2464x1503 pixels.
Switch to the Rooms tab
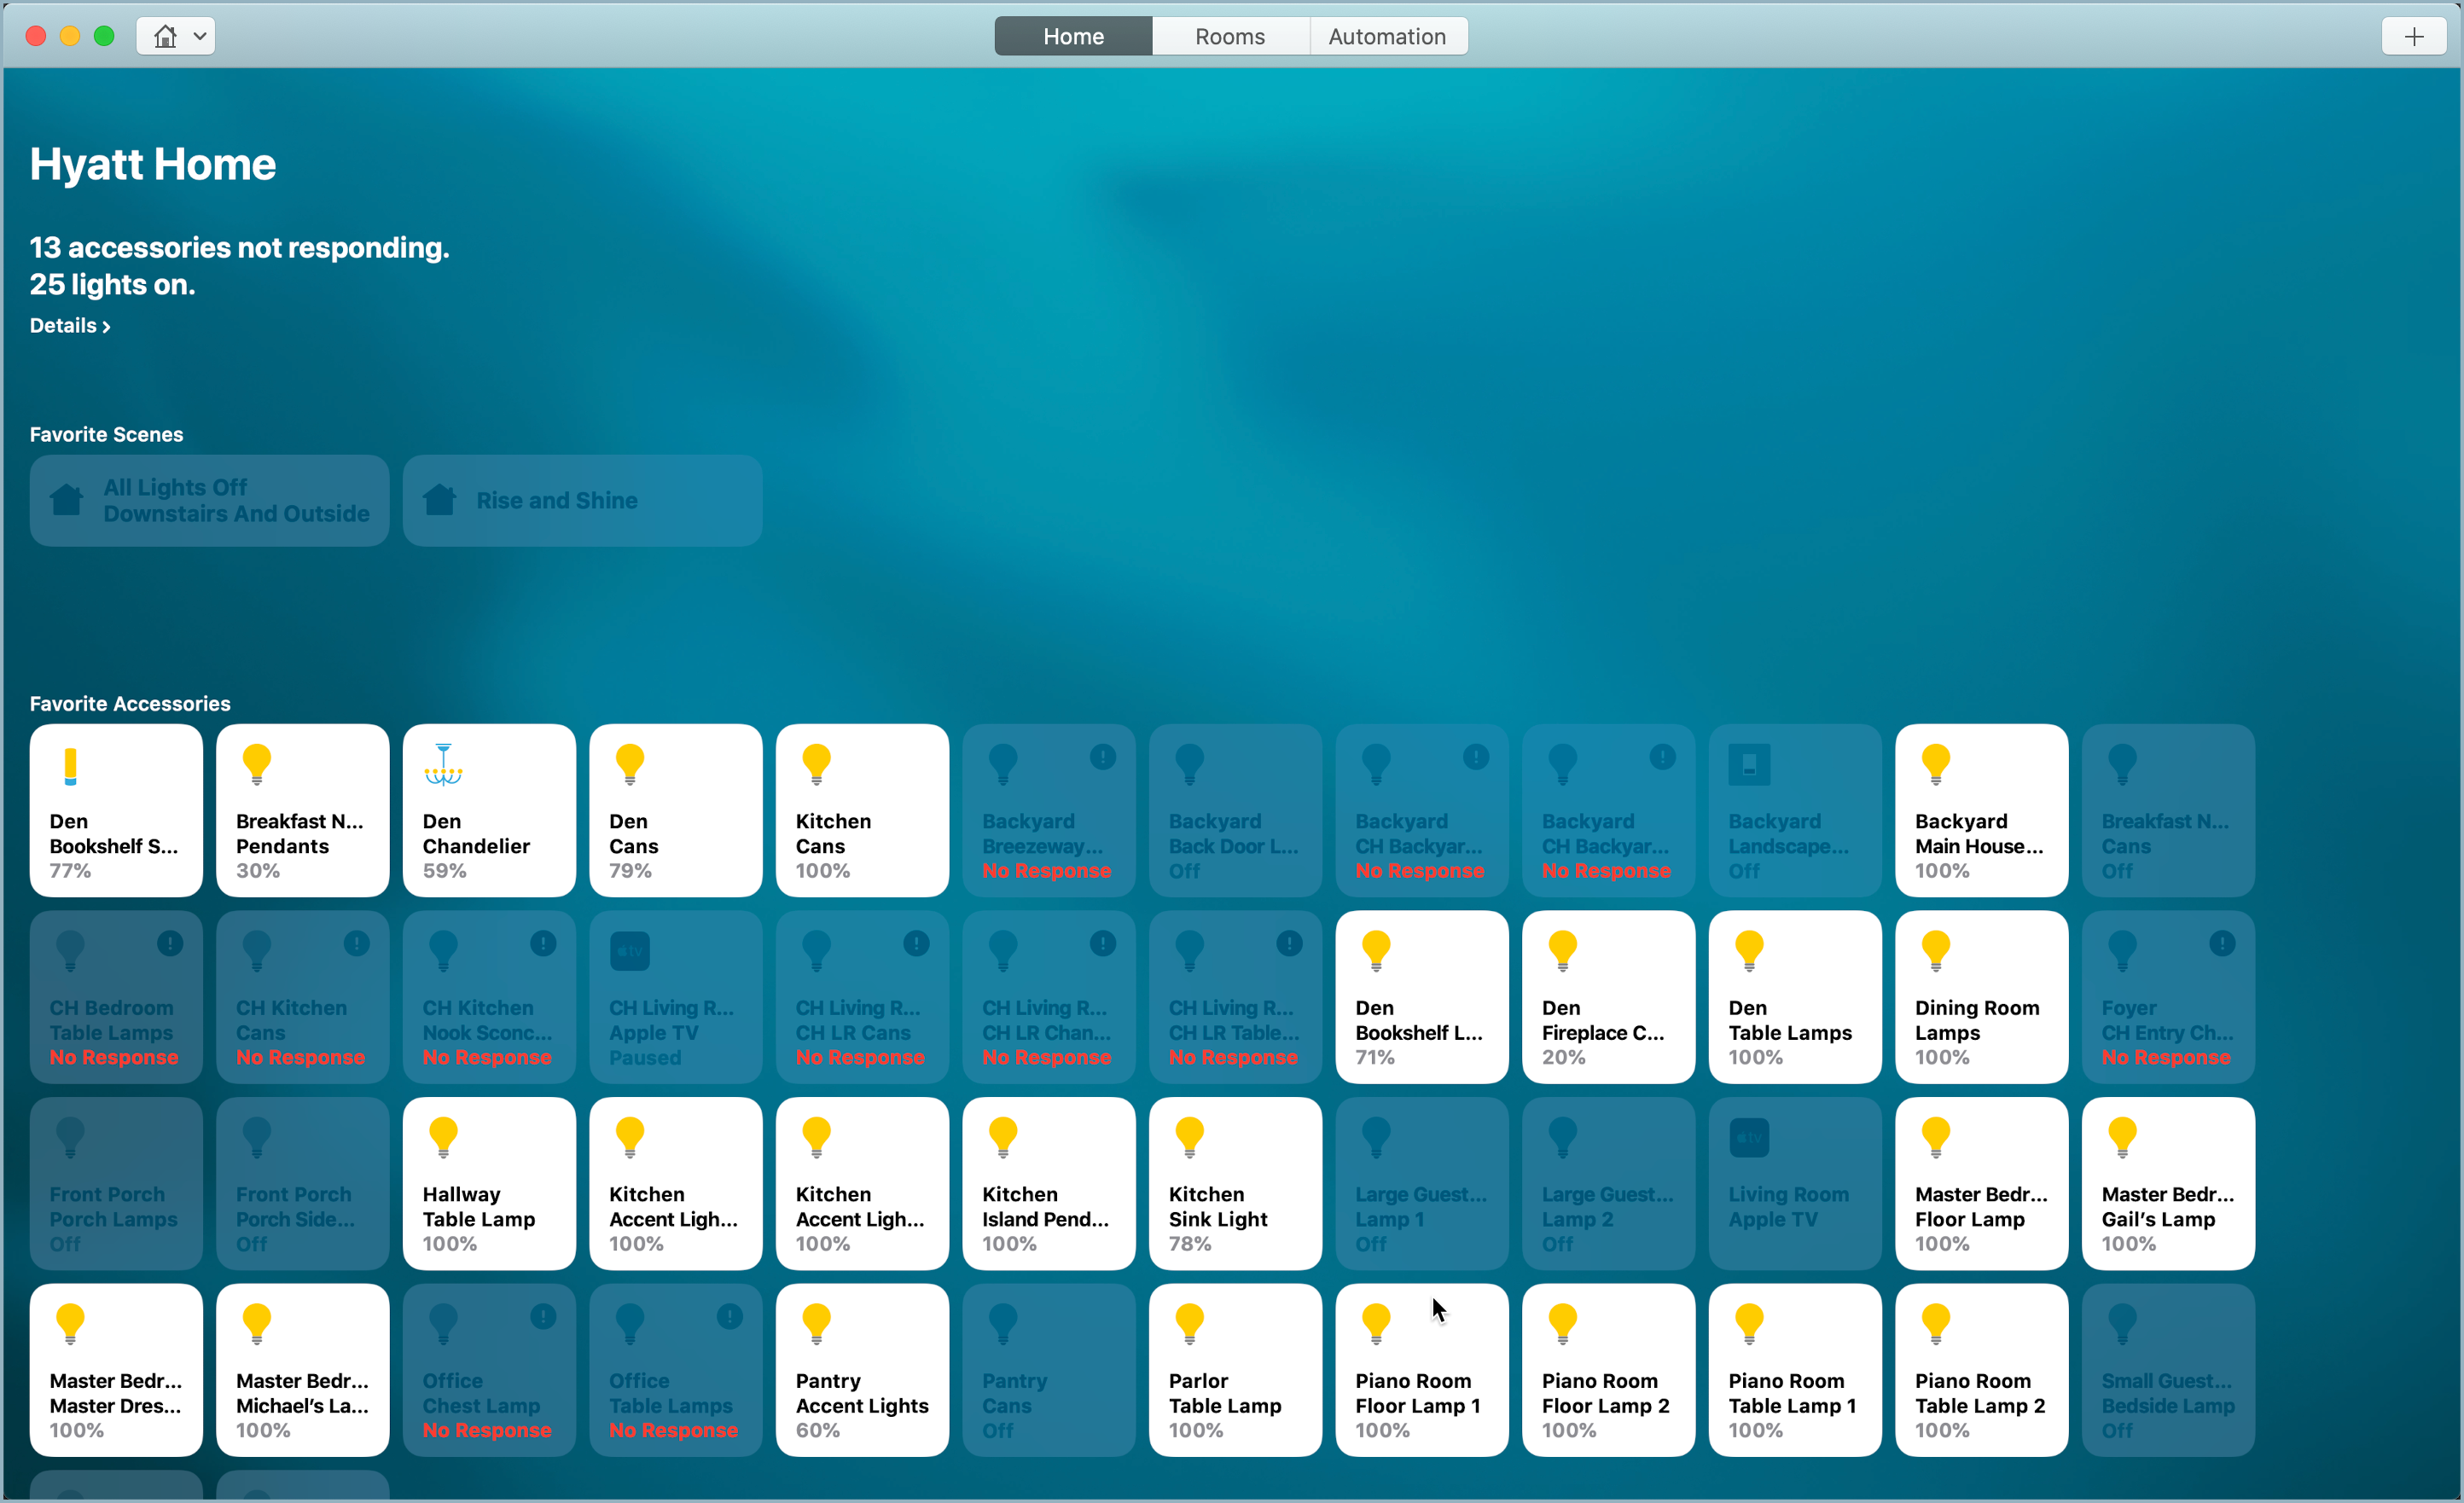coord(1230,37)
